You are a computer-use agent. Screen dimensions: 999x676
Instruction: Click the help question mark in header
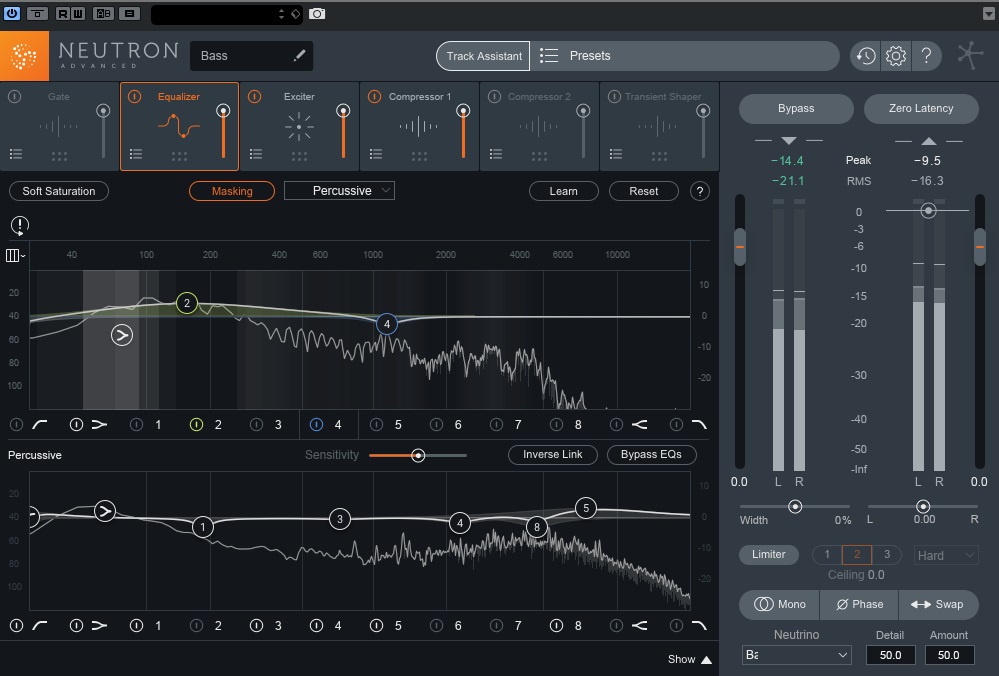point(926,56)
